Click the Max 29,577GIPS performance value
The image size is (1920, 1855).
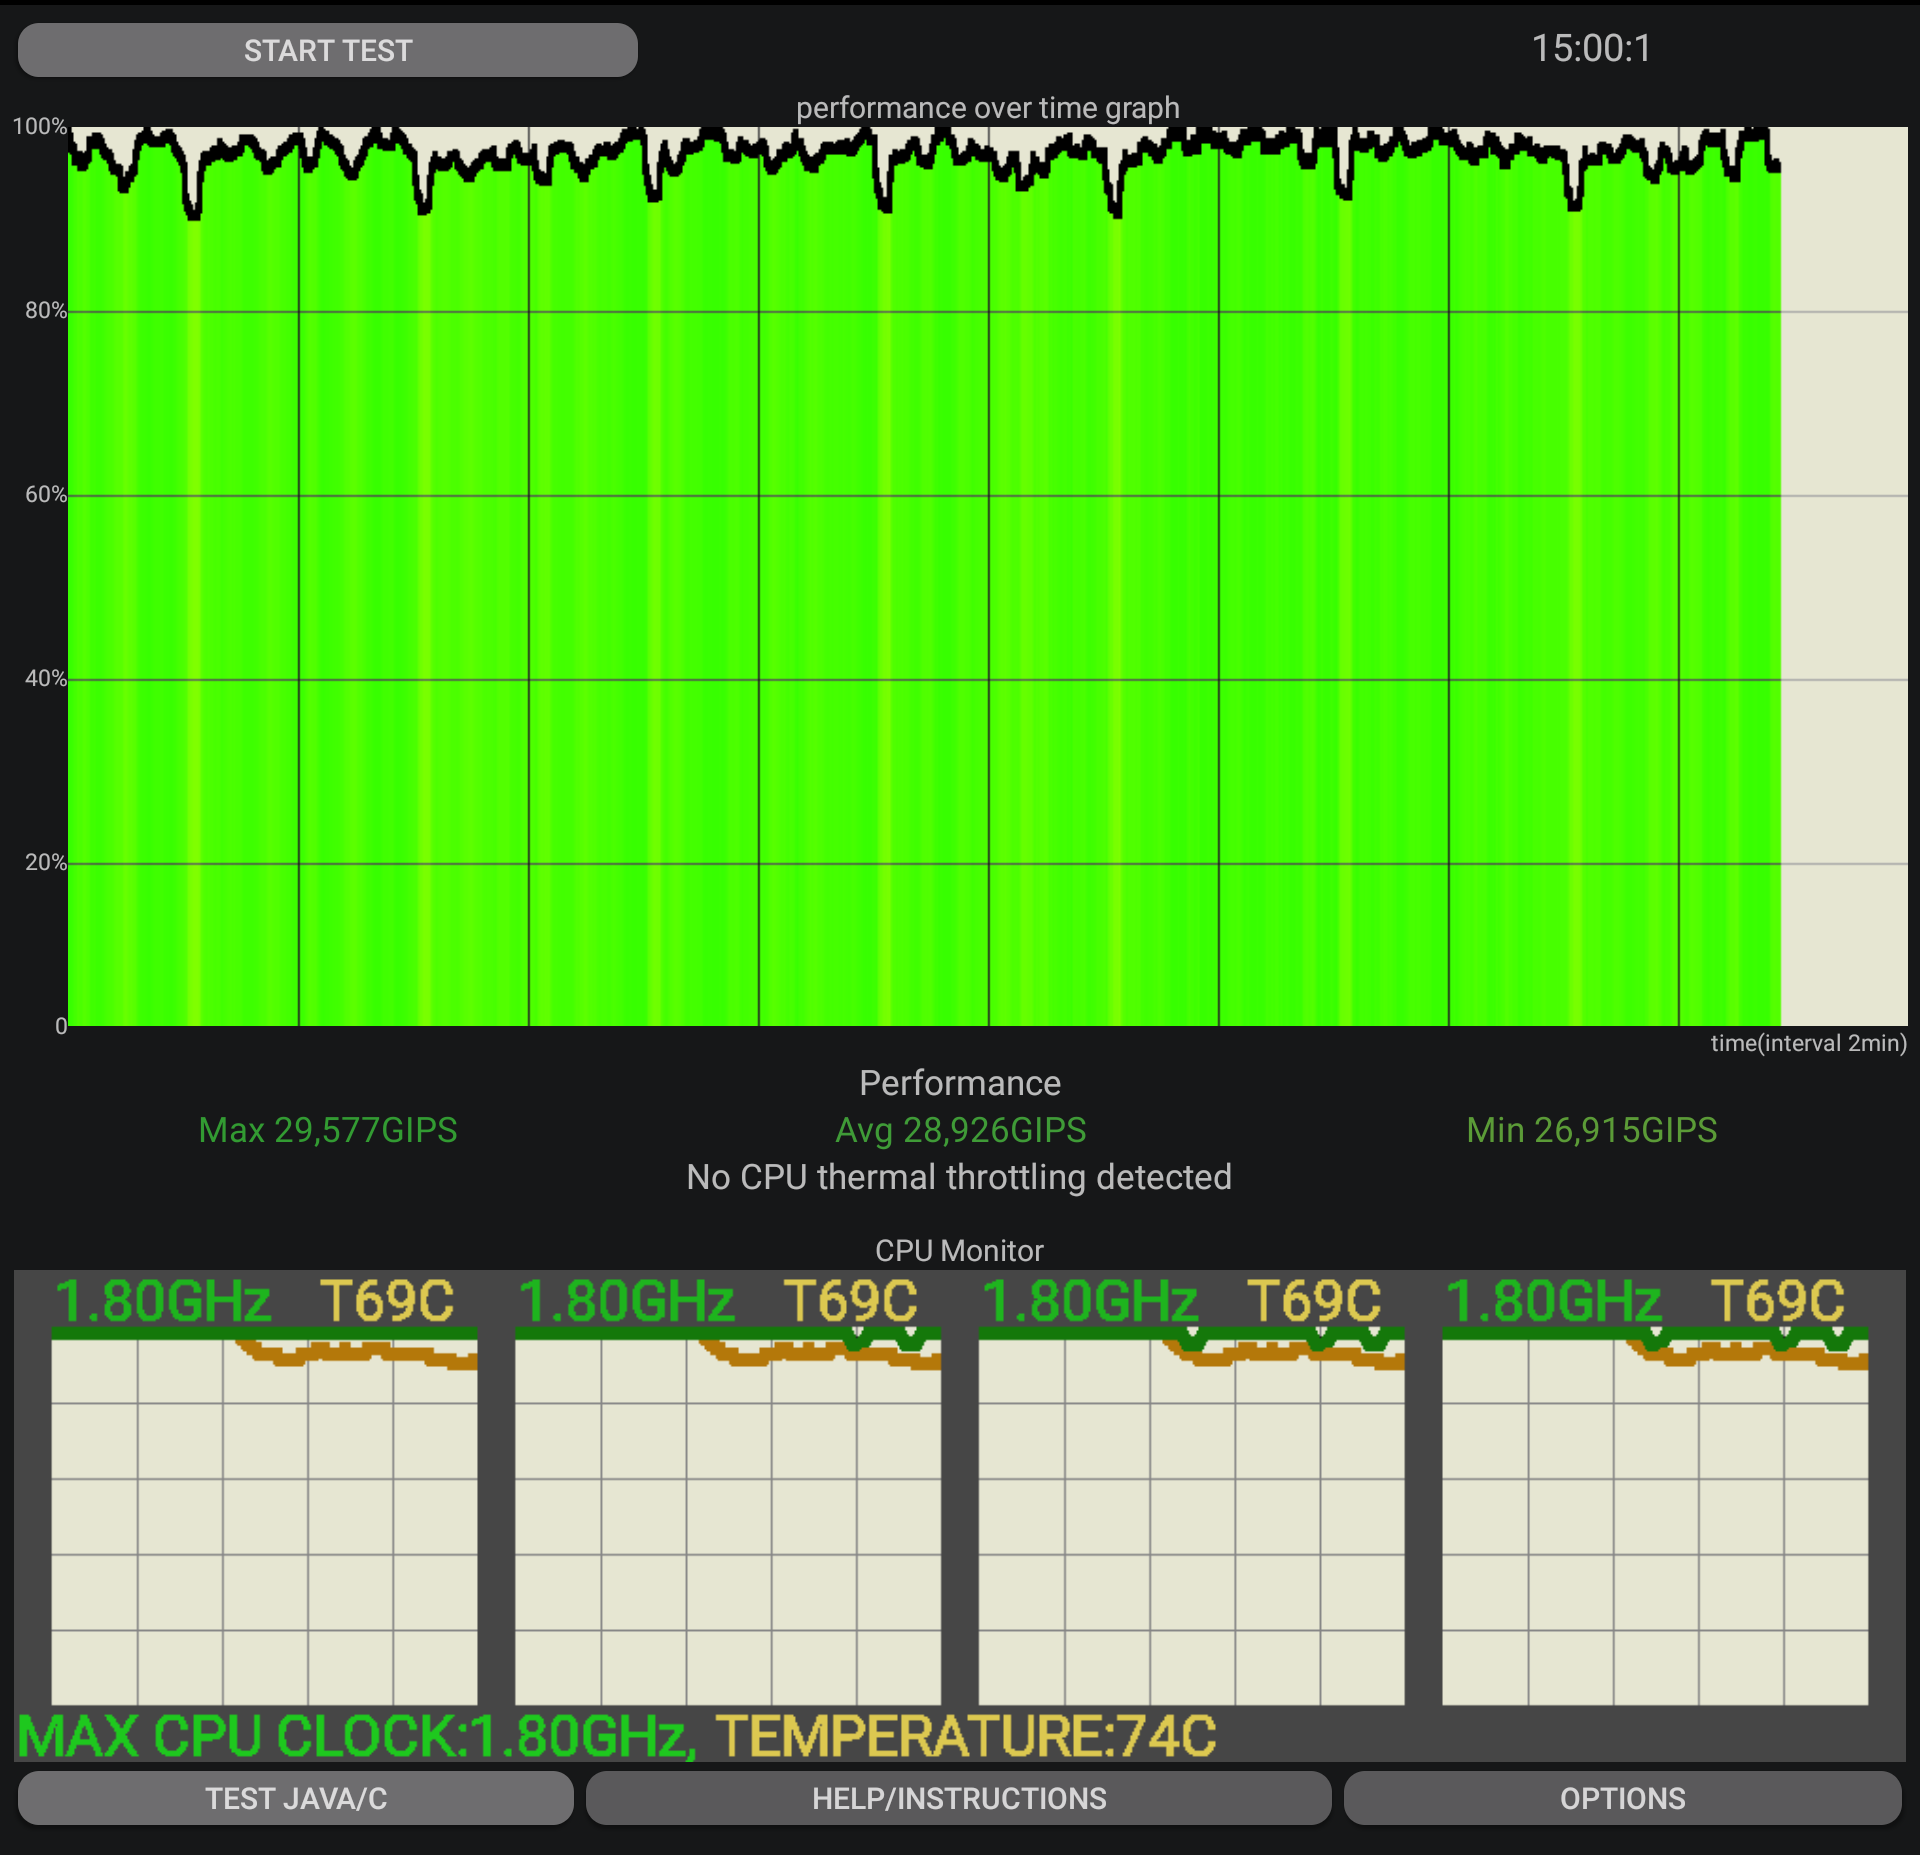[328, 1129]
